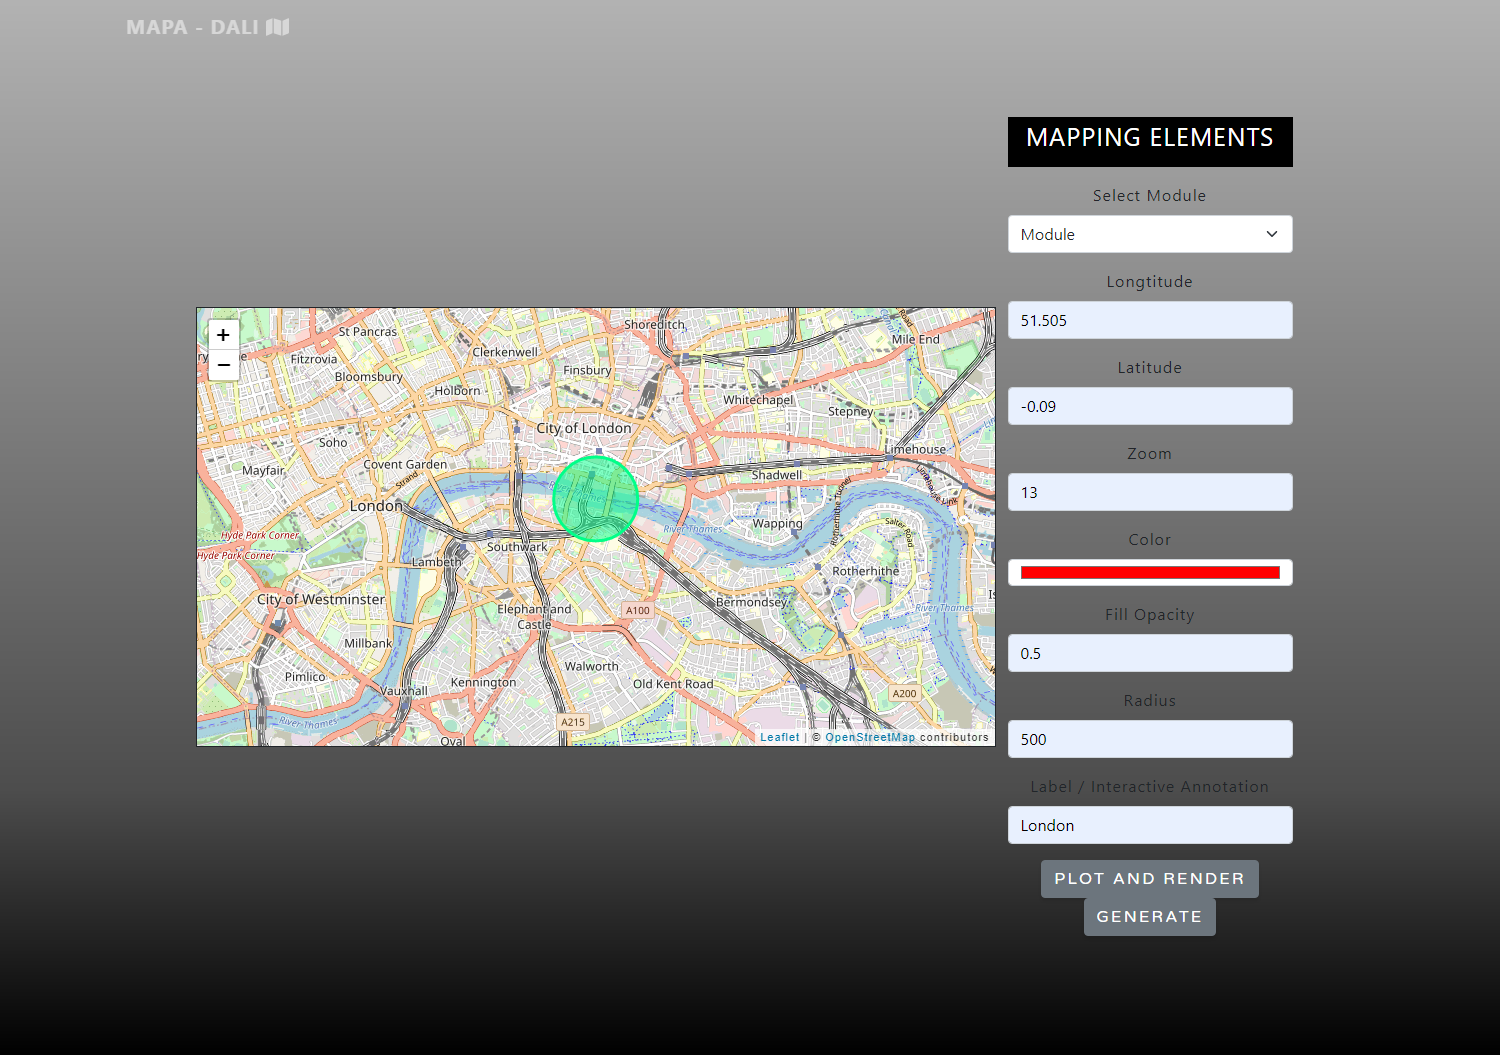
Task: Open the red Color picker swatch
Action: (x=1149, y=572)
